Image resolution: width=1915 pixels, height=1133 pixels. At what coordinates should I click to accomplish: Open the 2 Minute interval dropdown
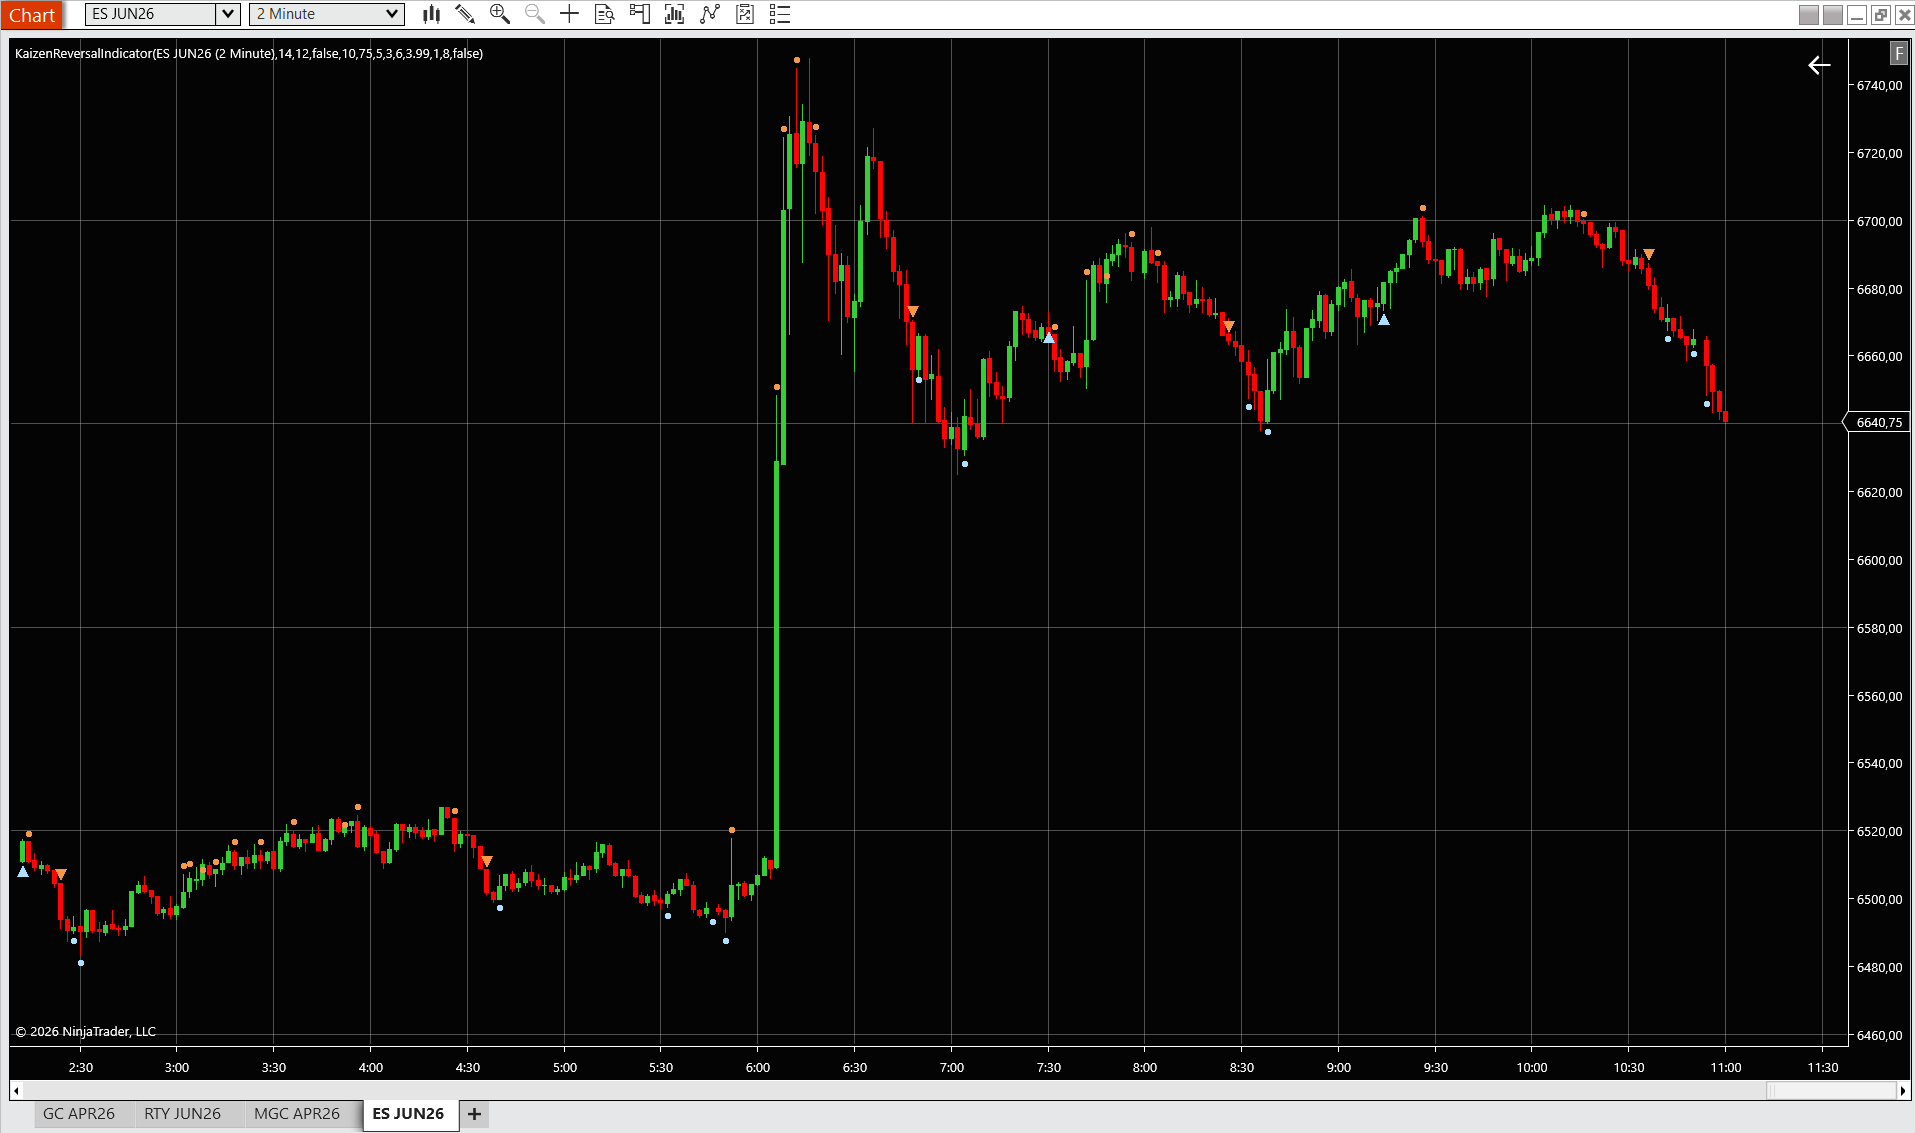(392, 14)
